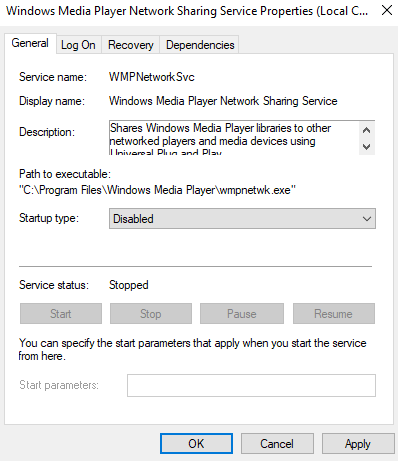Click the Startup type label

point(49,218)
